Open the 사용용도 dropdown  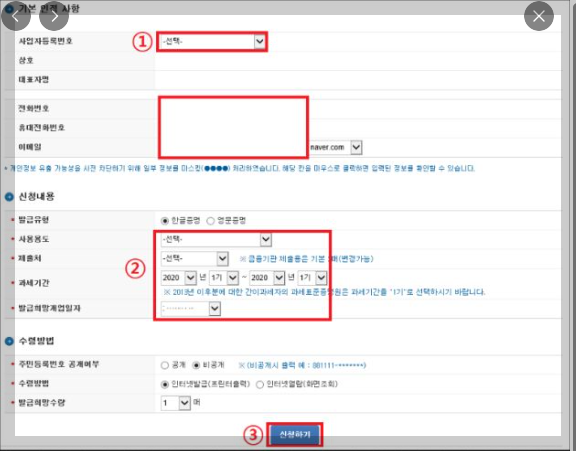pos(216,240)
